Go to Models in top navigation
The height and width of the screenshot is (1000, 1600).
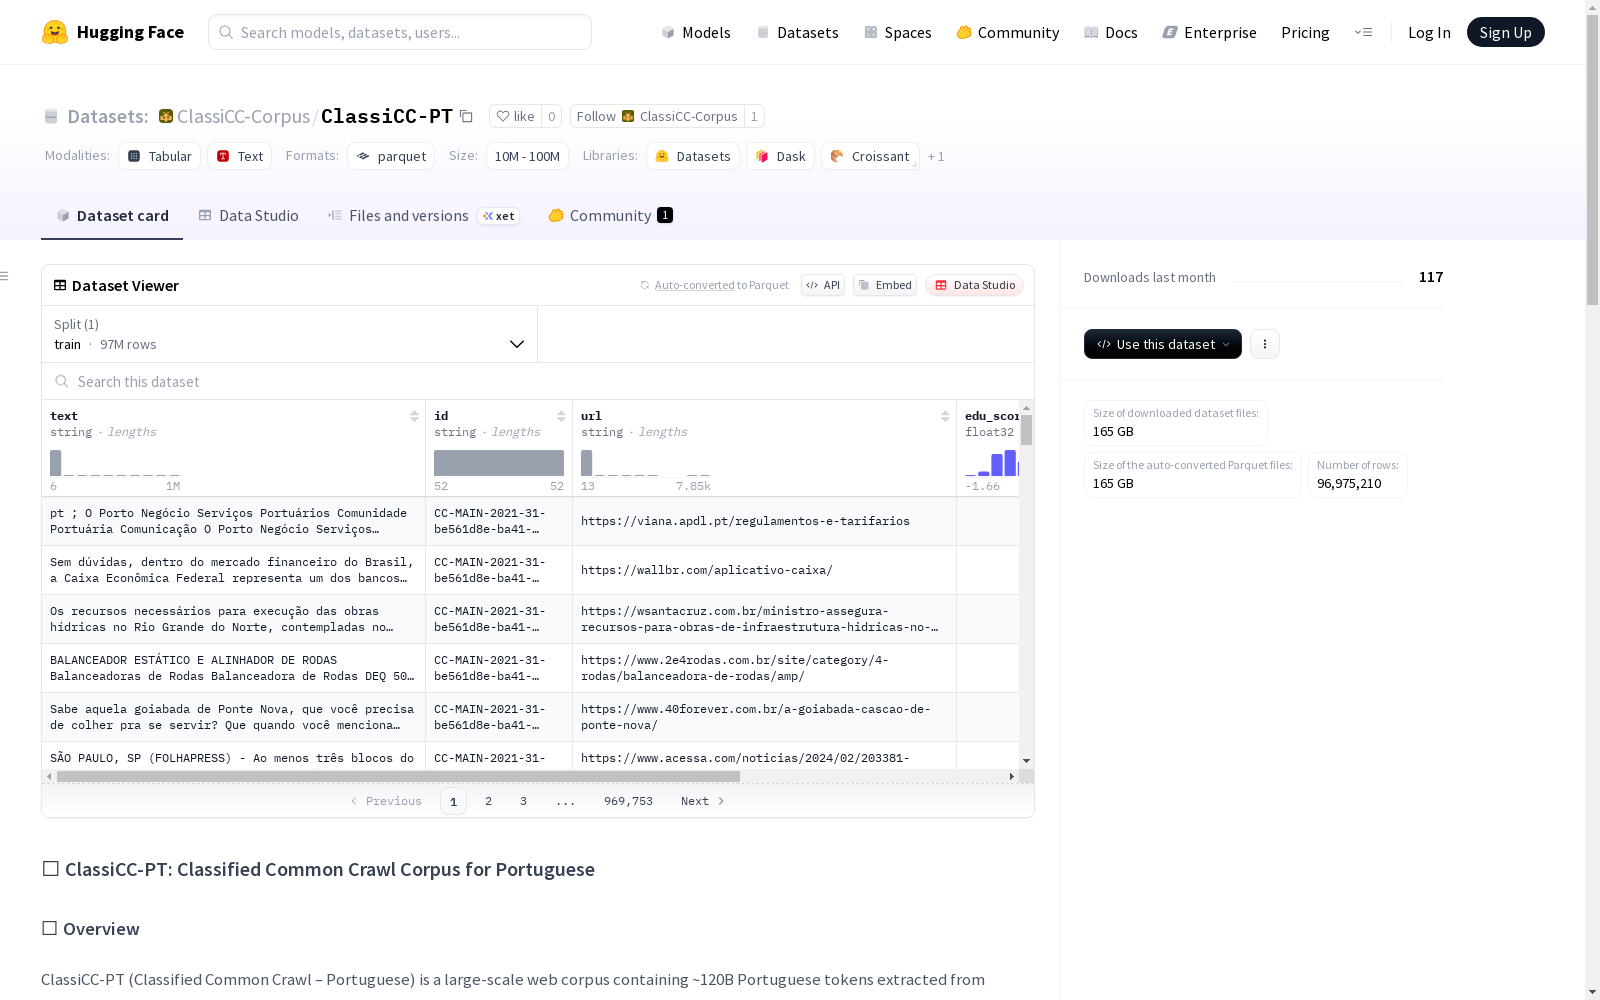(696, 32)
